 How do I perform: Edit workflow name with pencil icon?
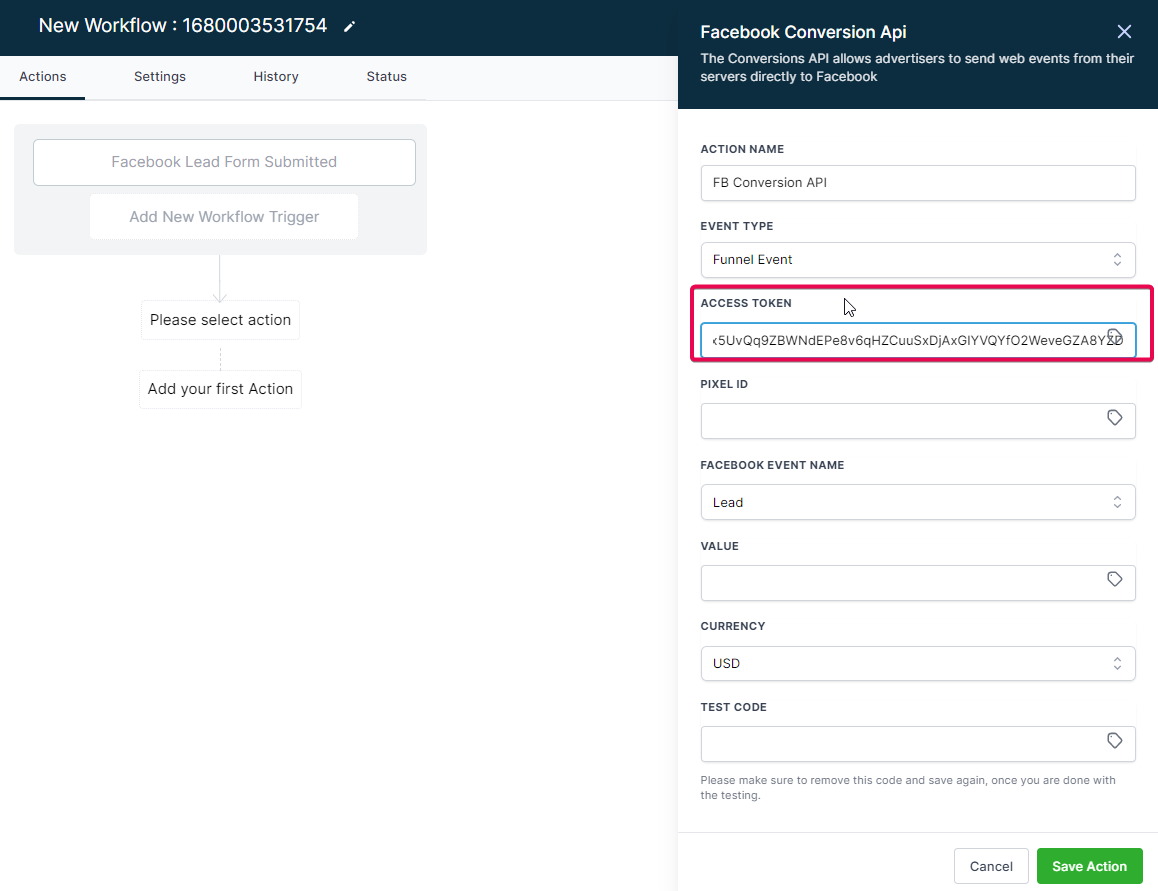coord(349,27)
